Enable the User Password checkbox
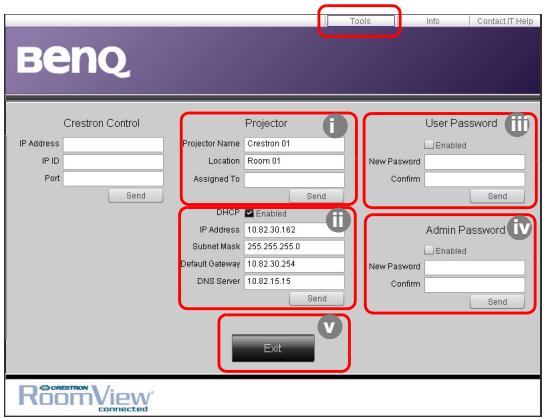 (x=429, y=144)
